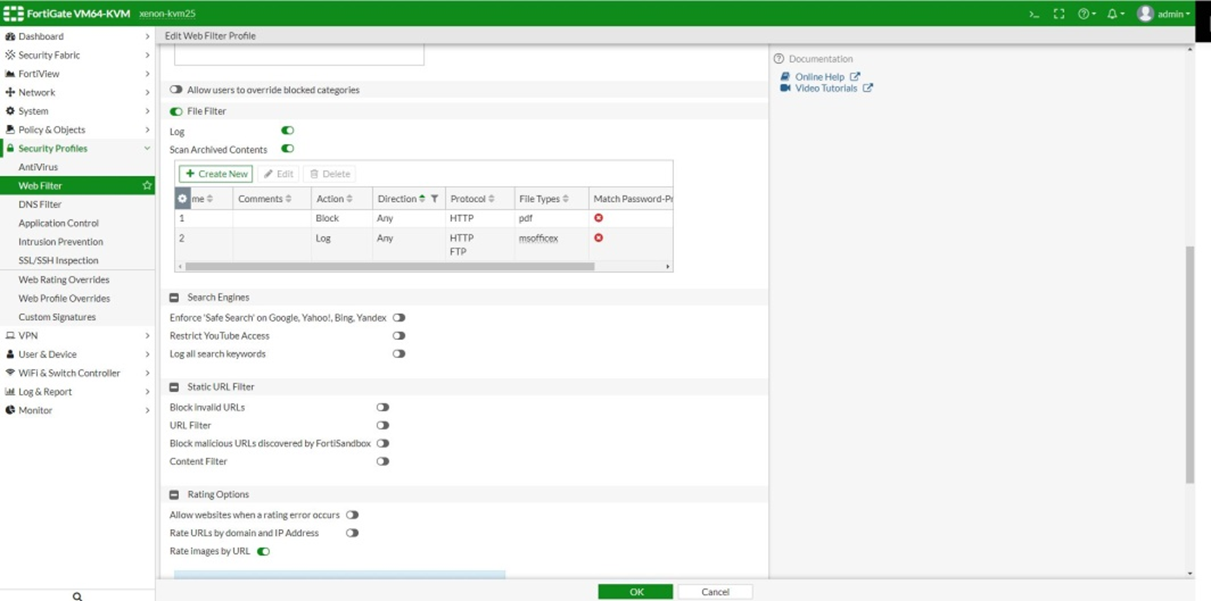Viewport: 1211px width, 601px height.
Task: Open the help question mark menu
Action: (1086, 14)
